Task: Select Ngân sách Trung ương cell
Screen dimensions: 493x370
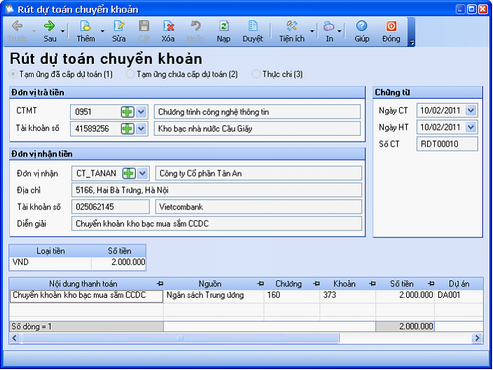Action: click(213, 295)
